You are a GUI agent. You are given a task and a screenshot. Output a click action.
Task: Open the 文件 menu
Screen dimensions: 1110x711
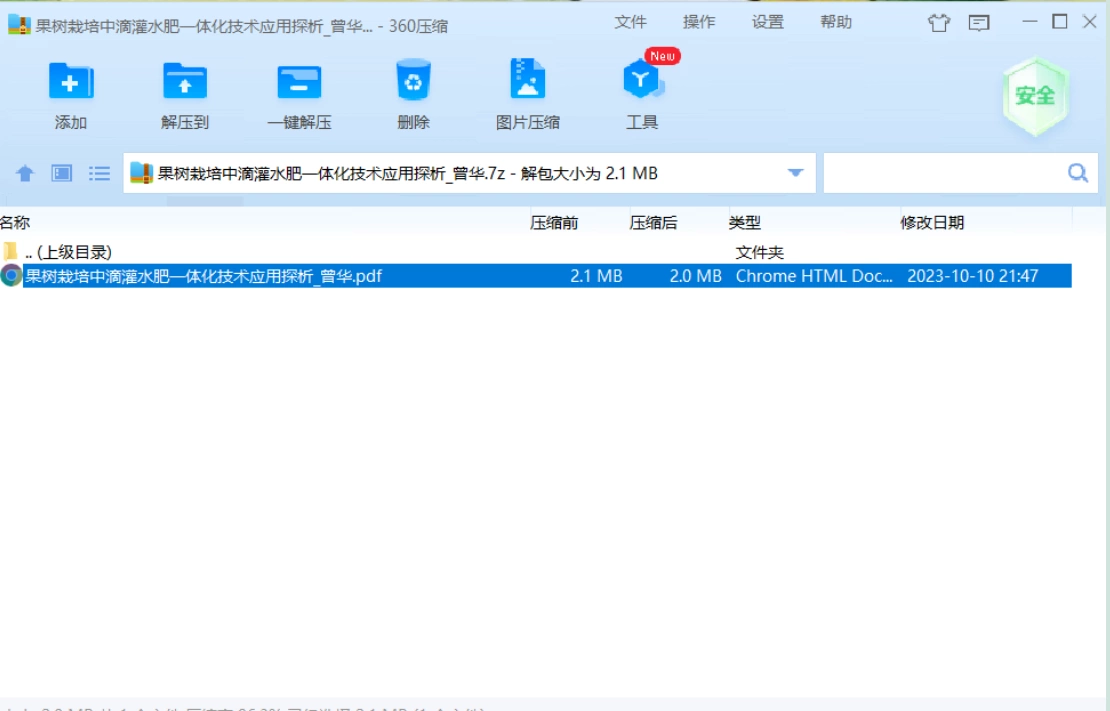point(630,22)
